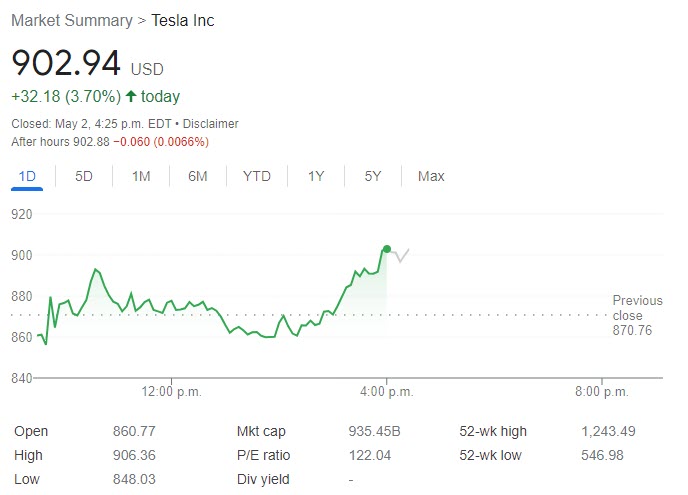Screen dimensions: 688x495
Task: Click the Previous close 870.76 label
Action: point(637,315)
